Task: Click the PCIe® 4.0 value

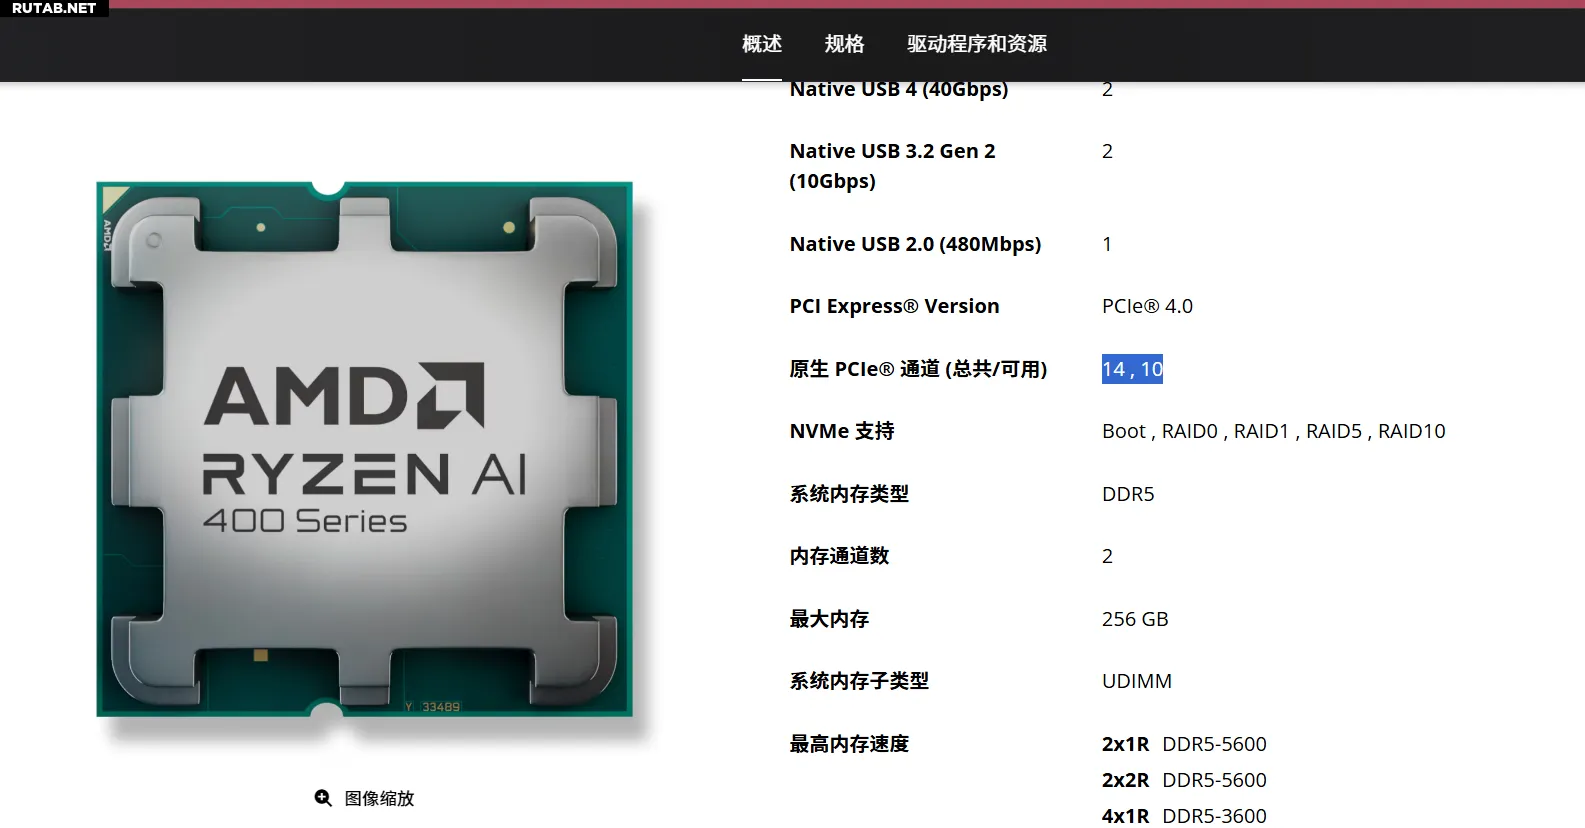Action: coord(1147,306)
